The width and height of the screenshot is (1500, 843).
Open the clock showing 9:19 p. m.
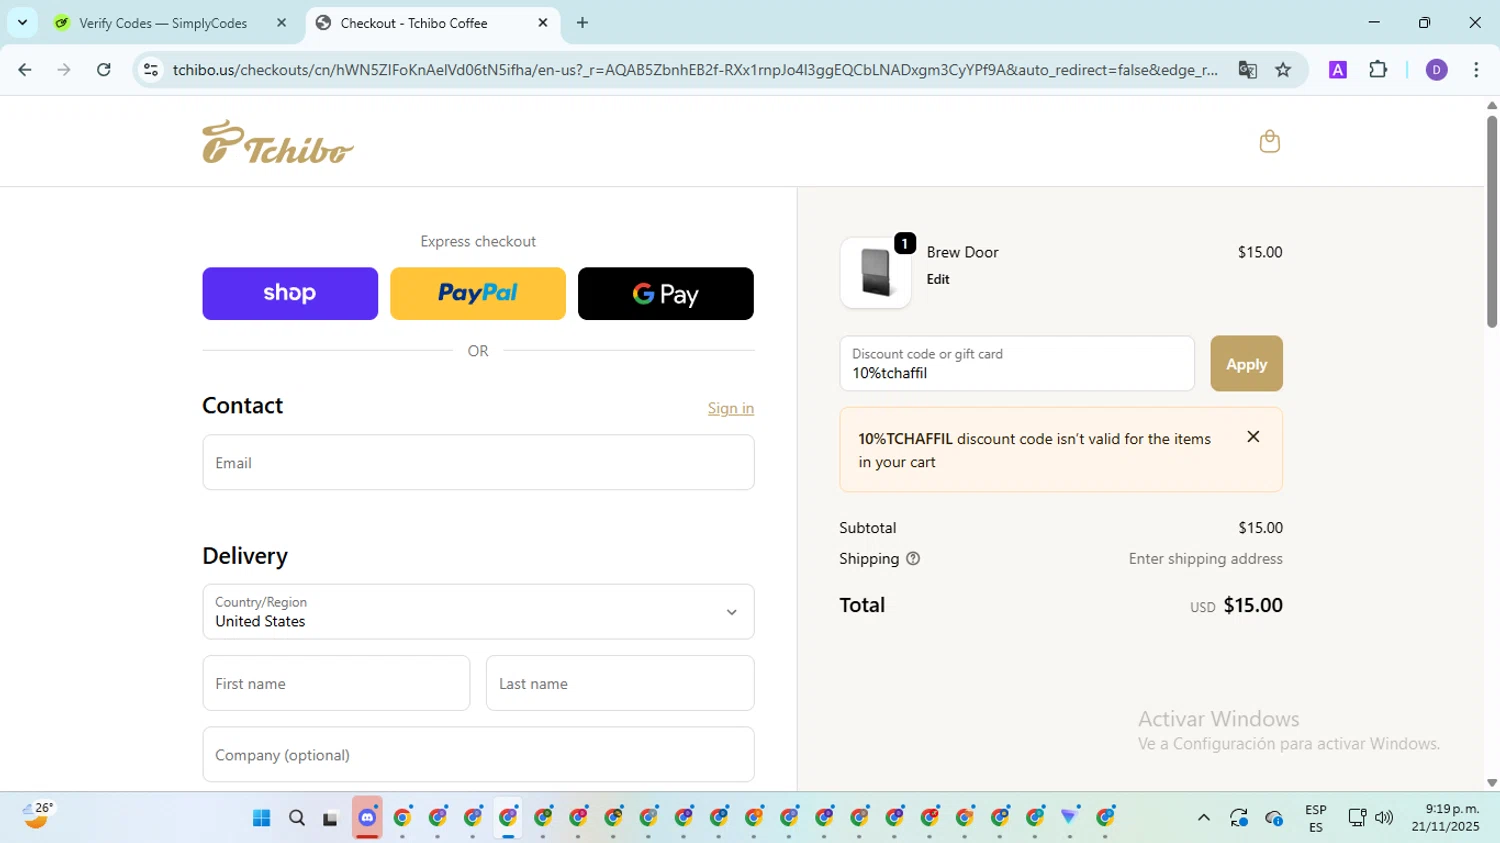pyautogui.click(x=1446, y=818)
